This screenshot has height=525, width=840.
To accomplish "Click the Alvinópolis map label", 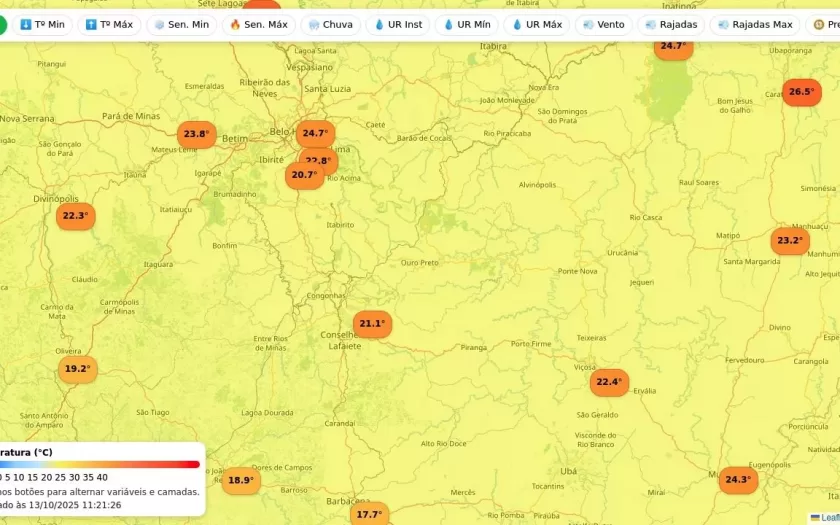I will 537,185.
